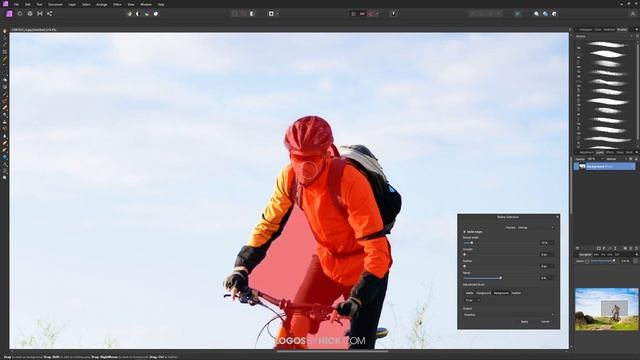Select the View (hand) tool

point(5,31)
